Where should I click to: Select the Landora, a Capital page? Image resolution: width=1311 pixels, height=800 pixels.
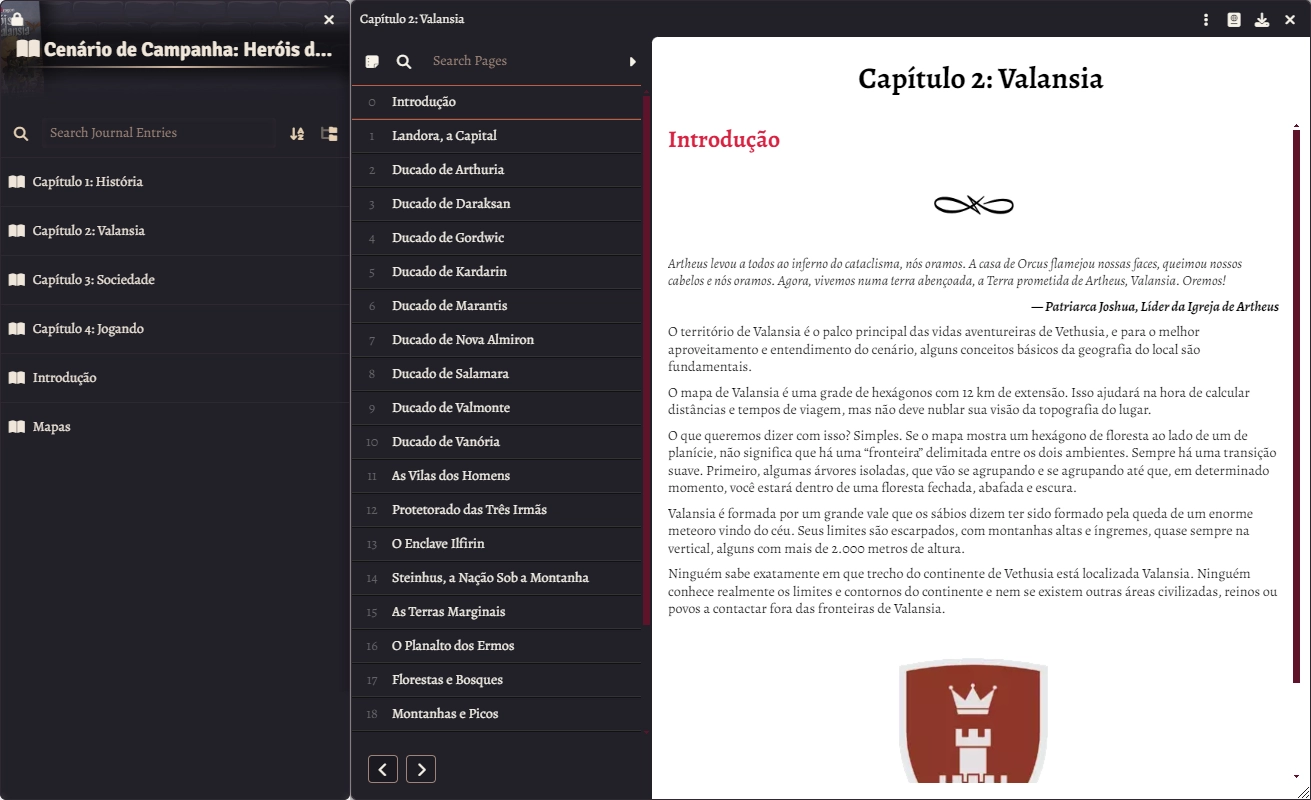(496, 136)
